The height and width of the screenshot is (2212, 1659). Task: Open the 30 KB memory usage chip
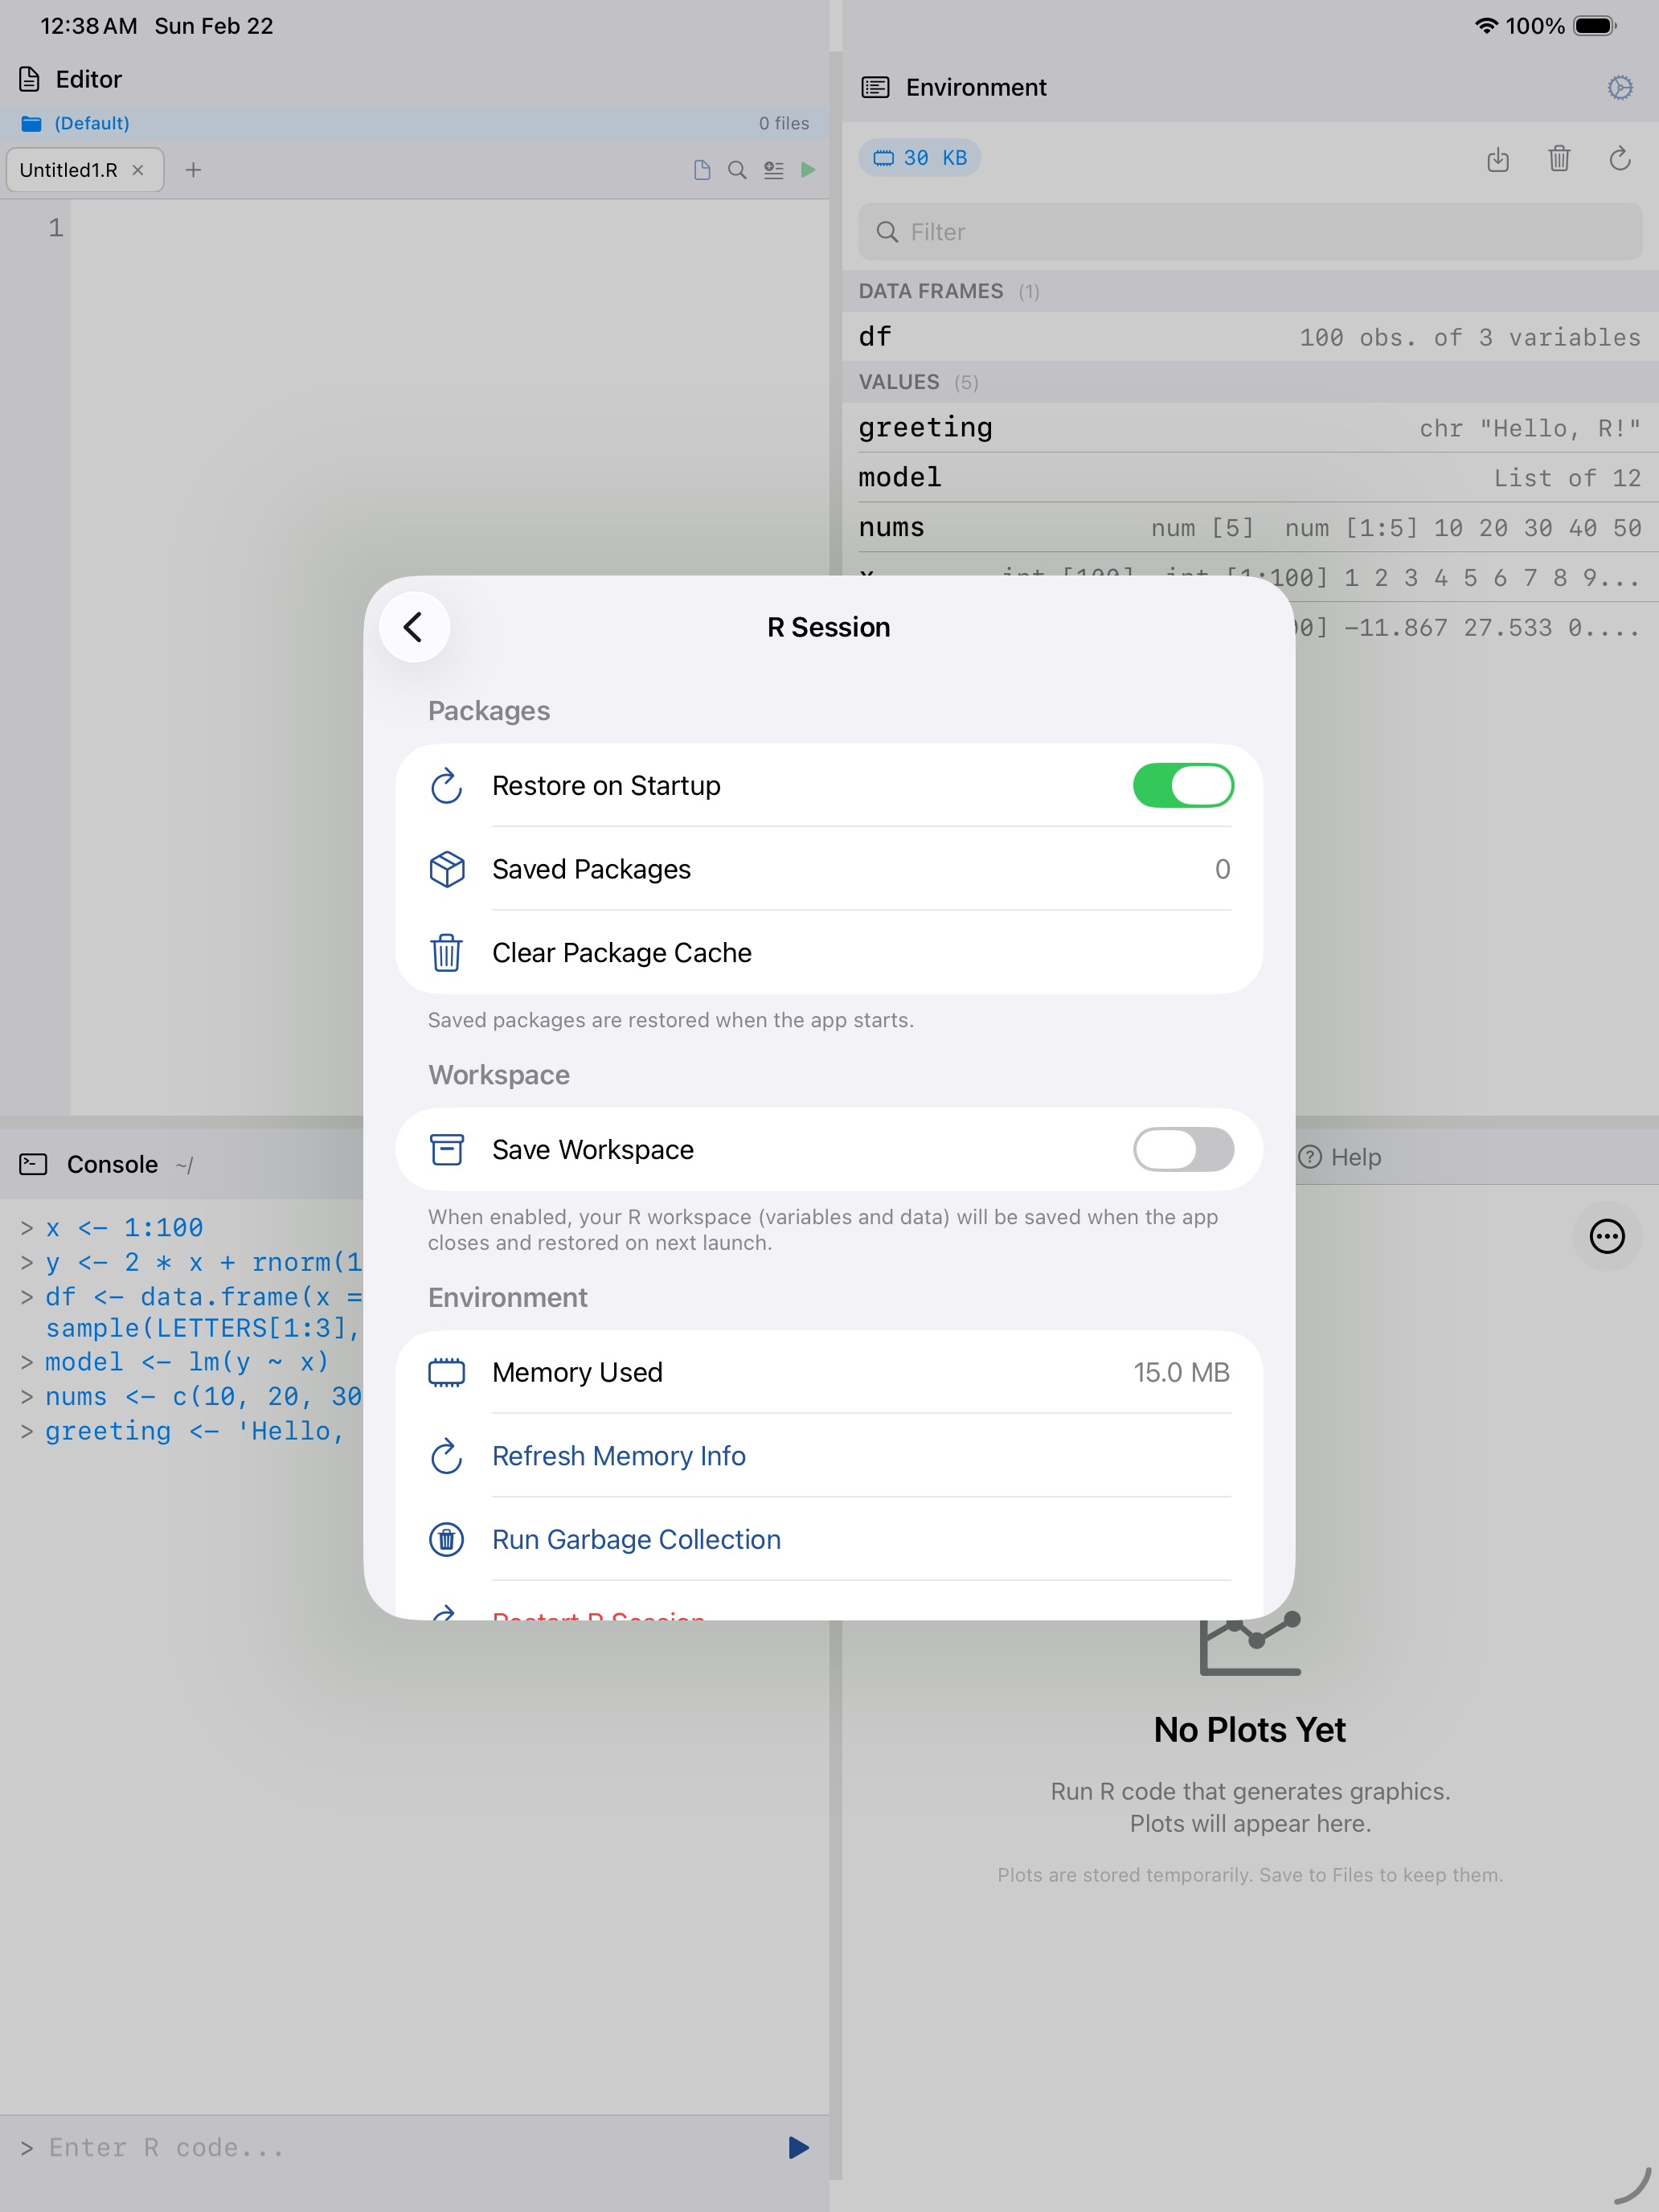pyautogui.click(x=919, y=157)
